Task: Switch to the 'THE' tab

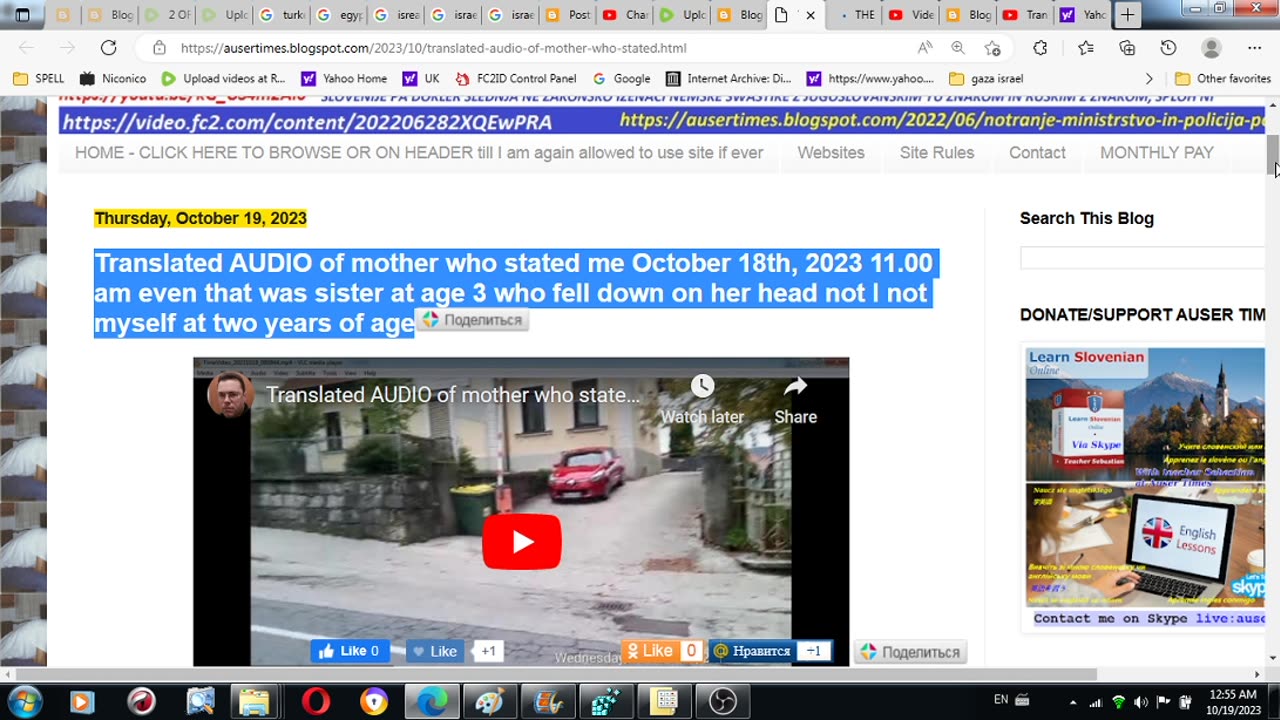Action: pyautogui.click(x=855, y=15)
